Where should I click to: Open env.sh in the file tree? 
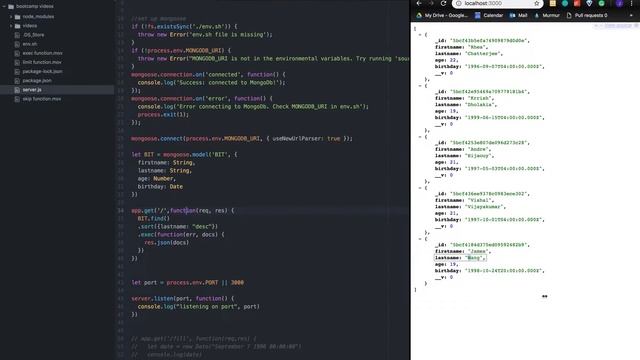point(30,44)
